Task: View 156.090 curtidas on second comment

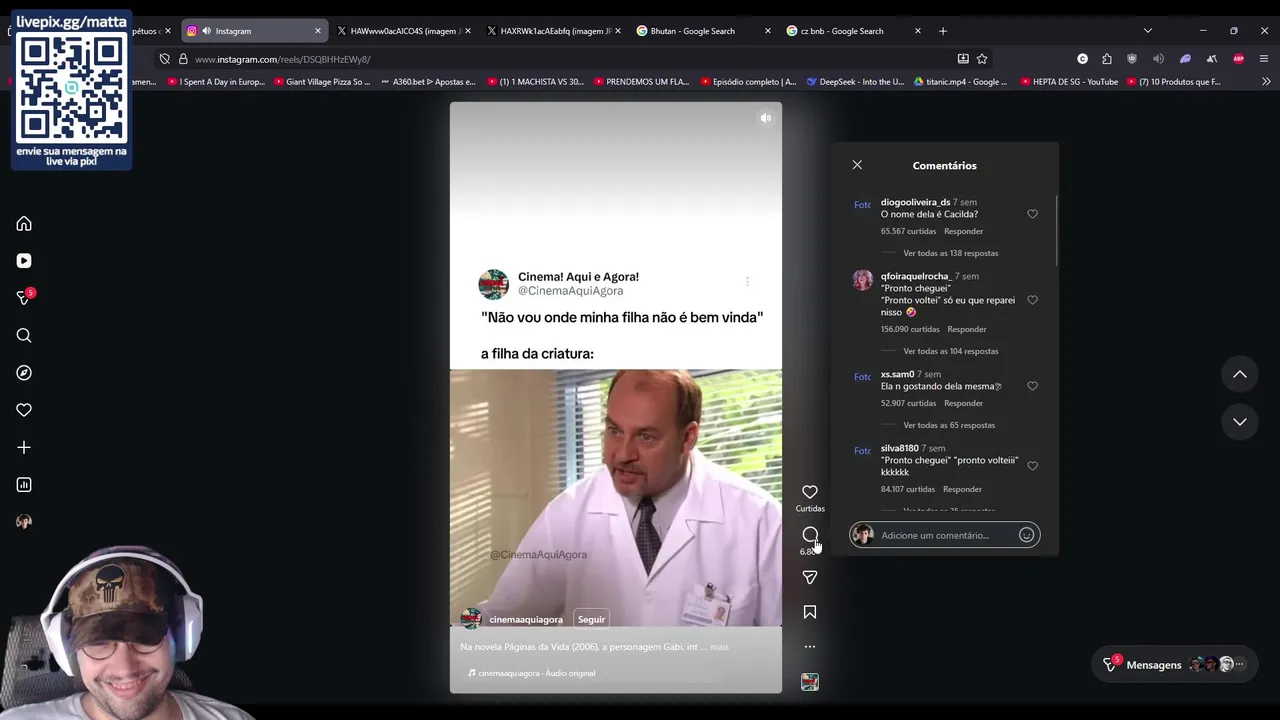Action: pyautogui.click(x=910, y=329)
